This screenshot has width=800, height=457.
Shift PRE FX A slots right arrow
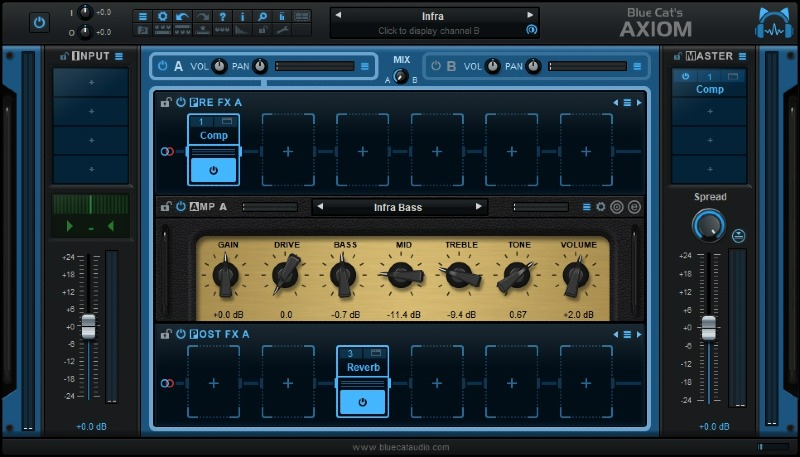pos(639,103)
